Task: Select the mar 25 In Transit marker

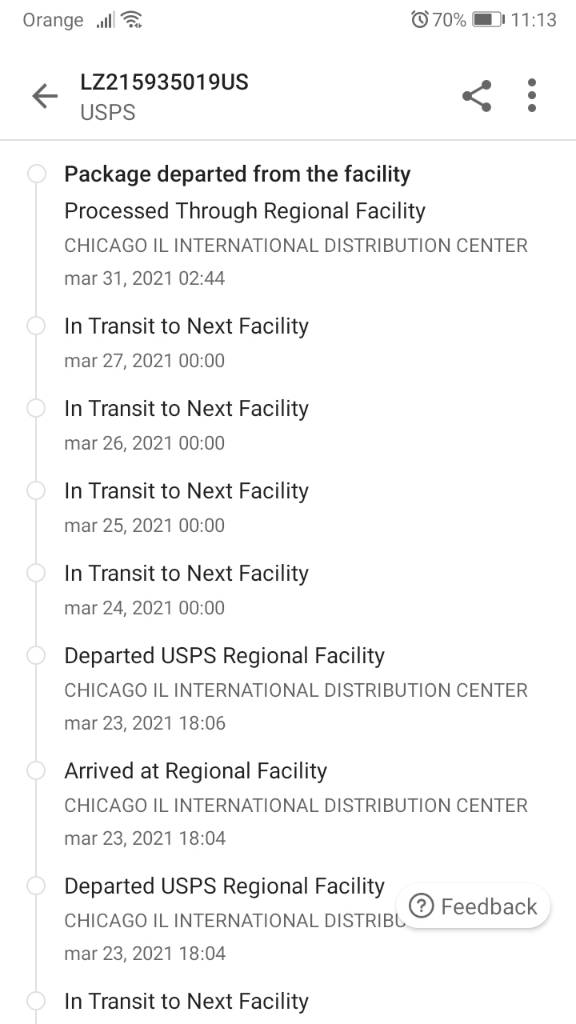Action: click(37, 490)
